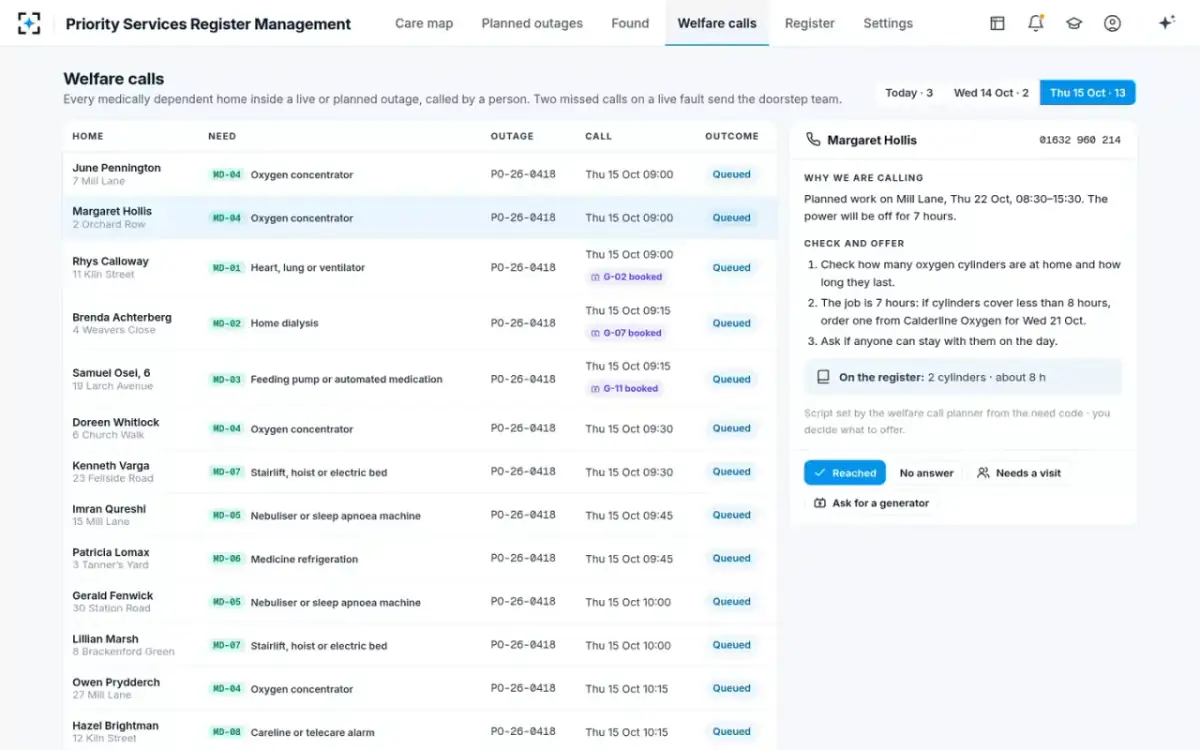Click the CALL column header
Viewport: 1200px width, 750px height.
pyautogui.click(x=599, y=136)
